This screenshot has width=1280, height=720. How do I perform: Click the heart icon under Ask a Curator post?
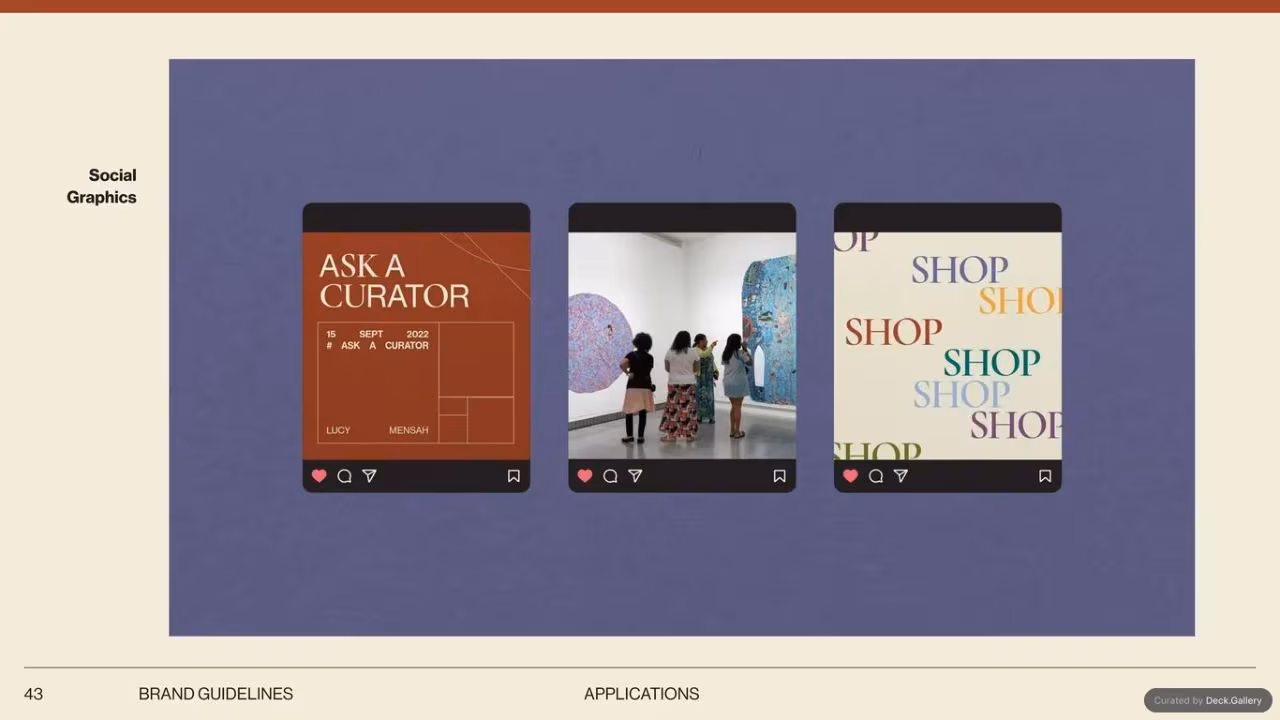[319, 476]
